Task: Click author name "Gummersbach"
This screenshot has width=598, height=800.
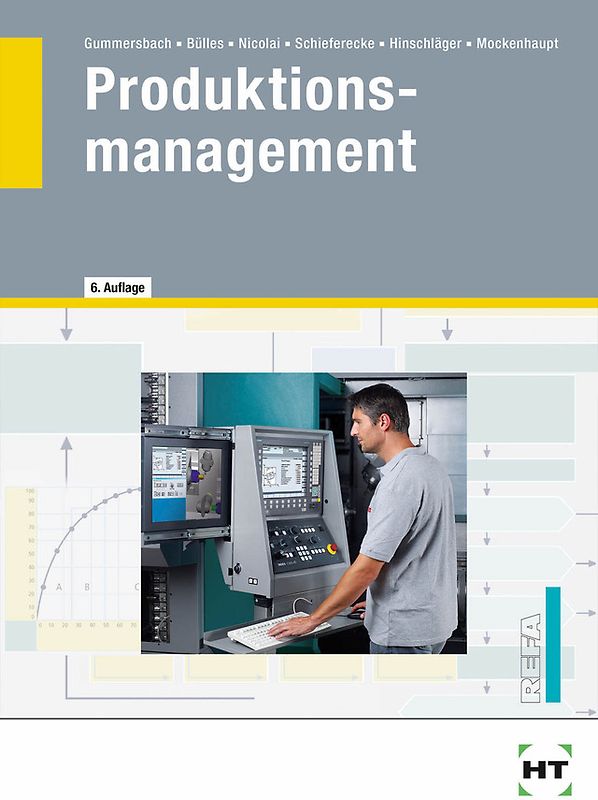Action: 128,43
